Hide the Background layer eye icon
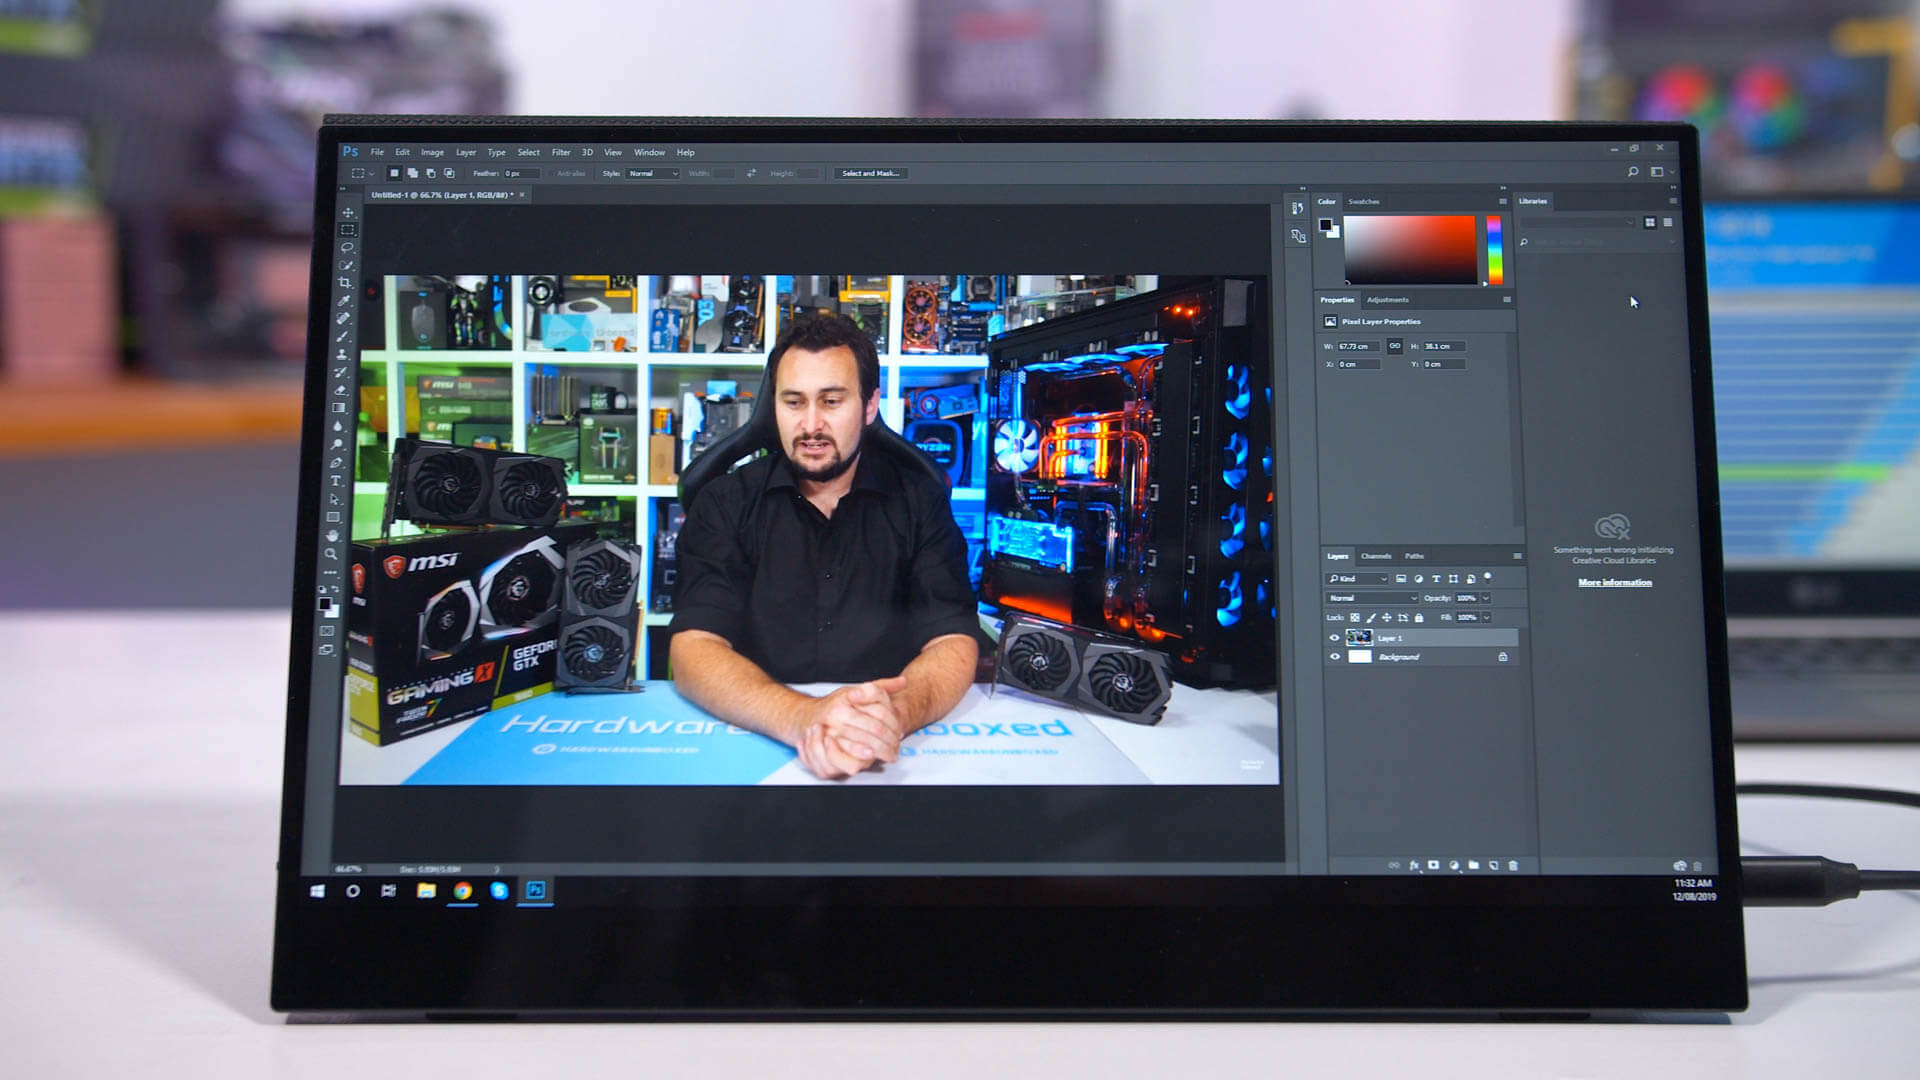The width and height of the screenshot is (1920, 1080). pyautogui.click(x=1334, y=657)
